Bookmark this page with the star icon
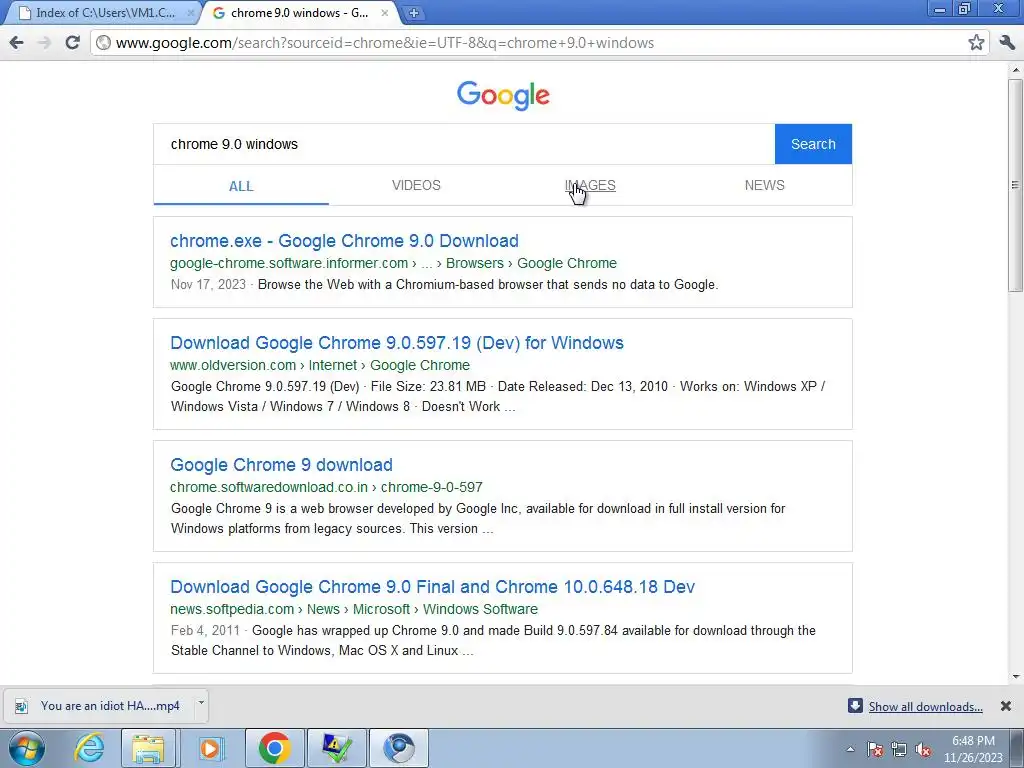Image resolution: width=1024 pixels, height=768 pixels. (x=976, y=43)
